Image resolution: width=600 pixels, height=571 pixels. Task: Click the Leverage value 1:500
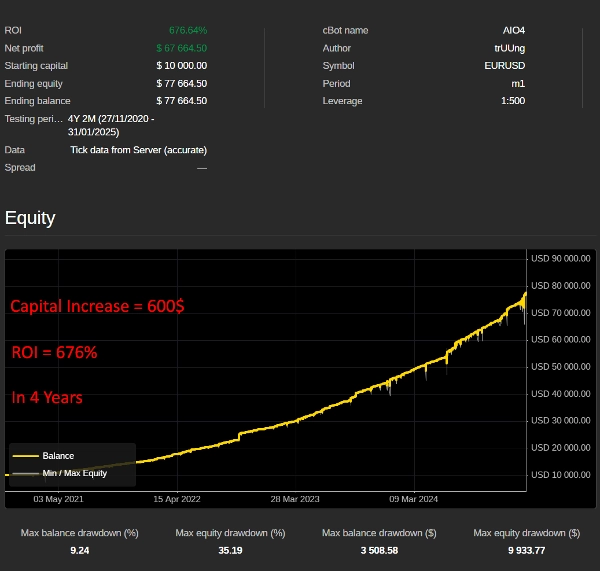[x=511, y=101]
